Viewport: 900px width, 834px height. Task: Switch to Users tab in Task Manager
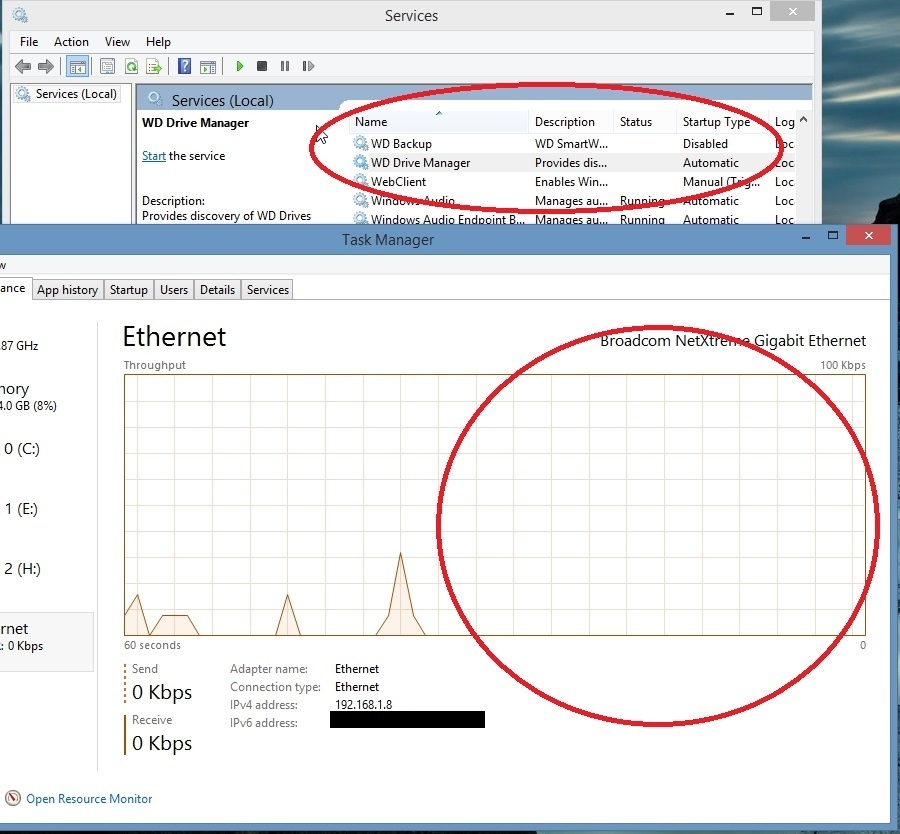pyautogui.click(x=174, y=290)
